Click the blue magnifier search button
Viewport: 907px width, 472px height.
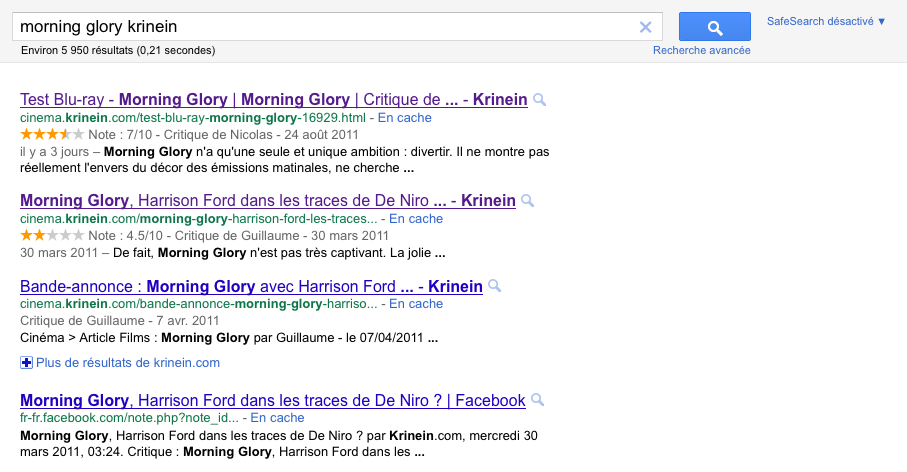click(714, 27)
